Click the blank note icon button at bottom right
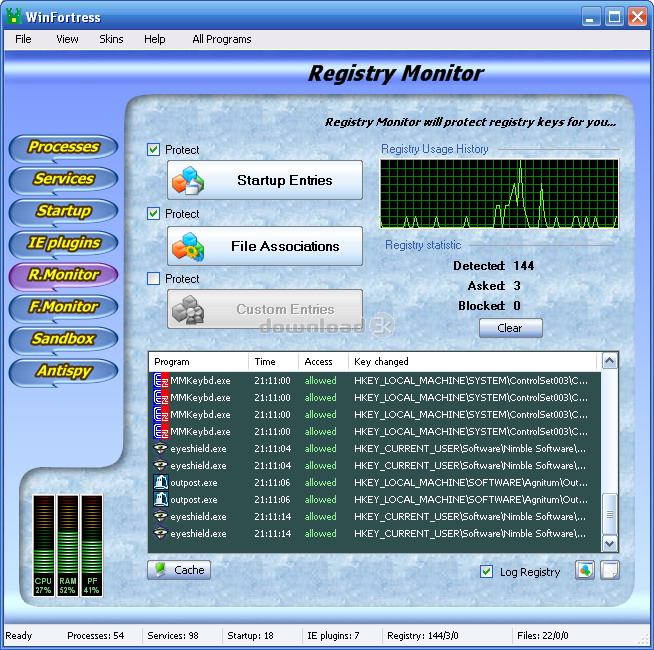Viewport: 654px width, 650px height. point(610,570)
